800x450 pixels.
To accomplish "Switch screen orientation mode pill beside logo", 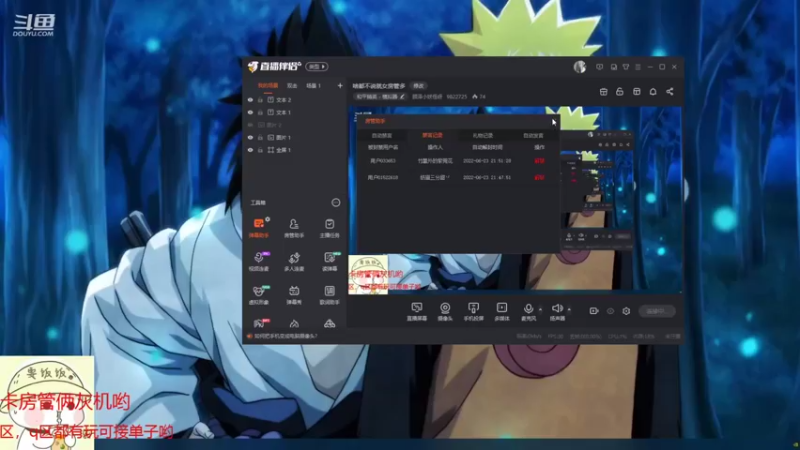I will (x=316, y=67).
